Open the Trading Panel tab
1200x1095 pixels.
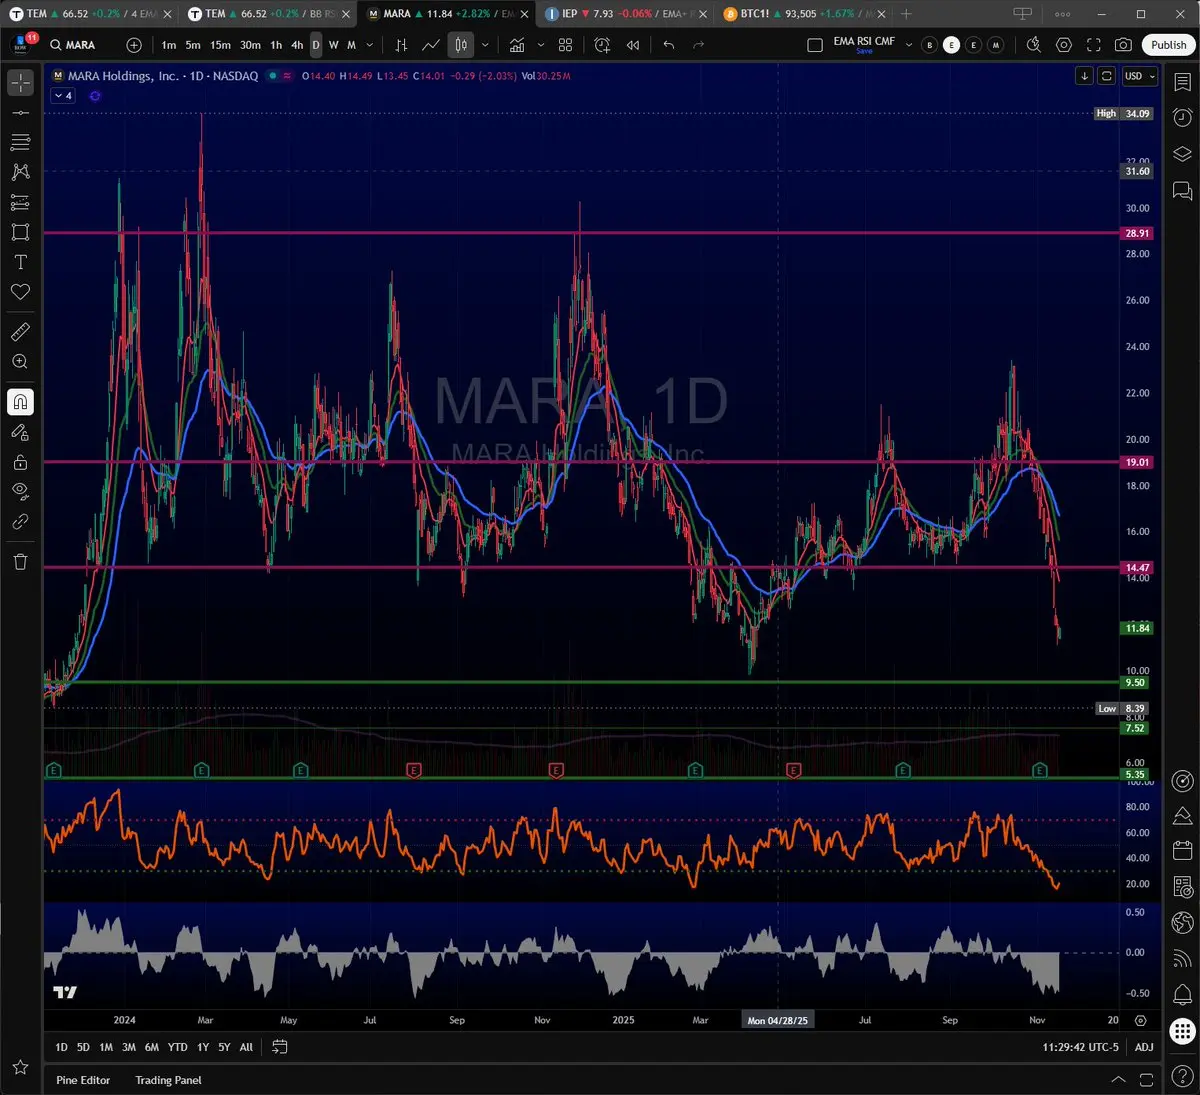(x=168, y=1080)
